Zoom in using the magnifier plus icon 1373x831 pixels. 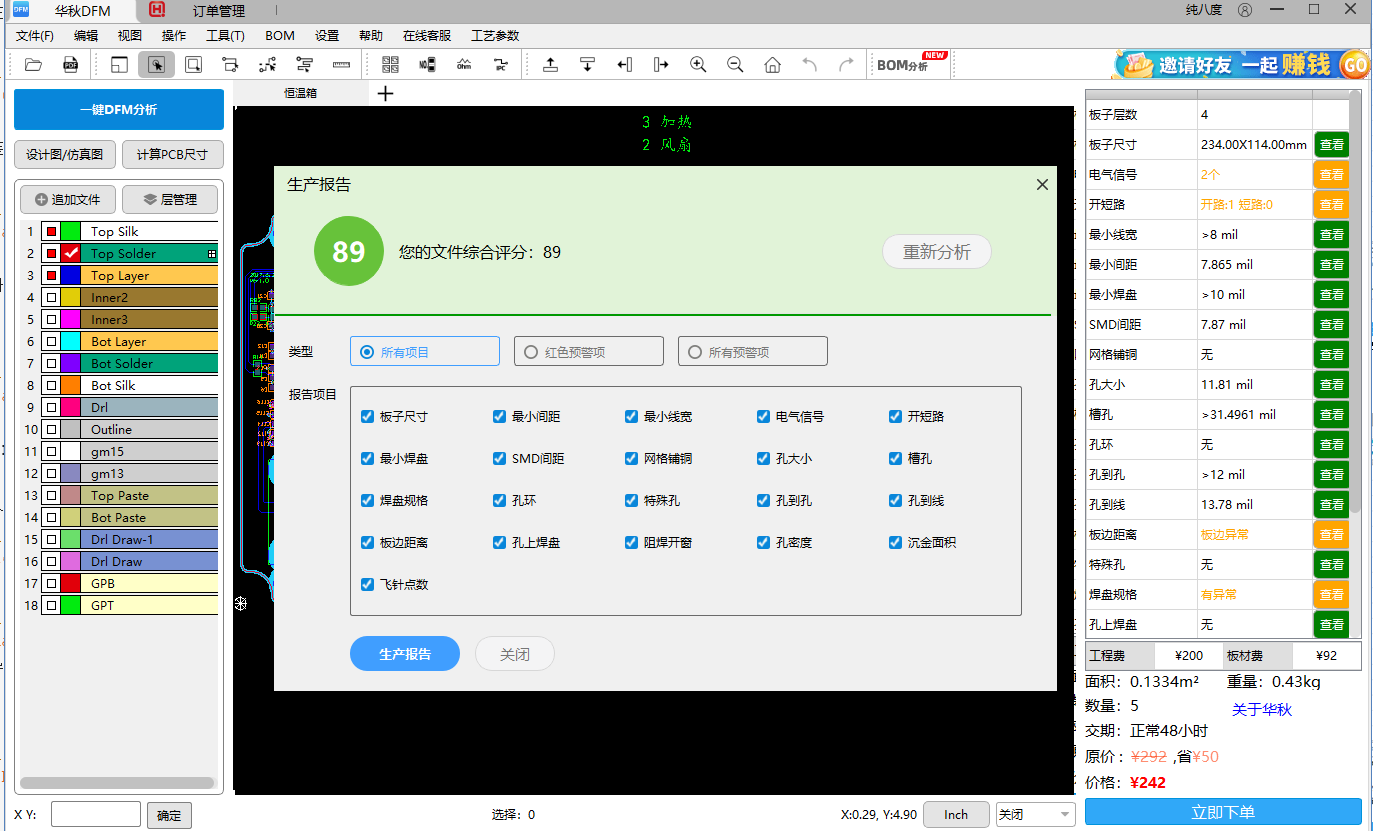pos(698,65)
